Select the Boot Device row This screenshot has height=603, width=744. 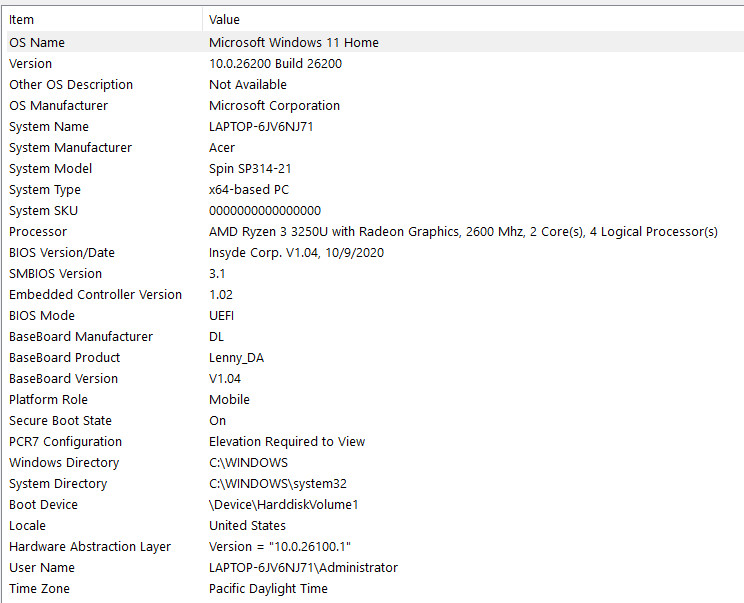(x=375, y=504)
